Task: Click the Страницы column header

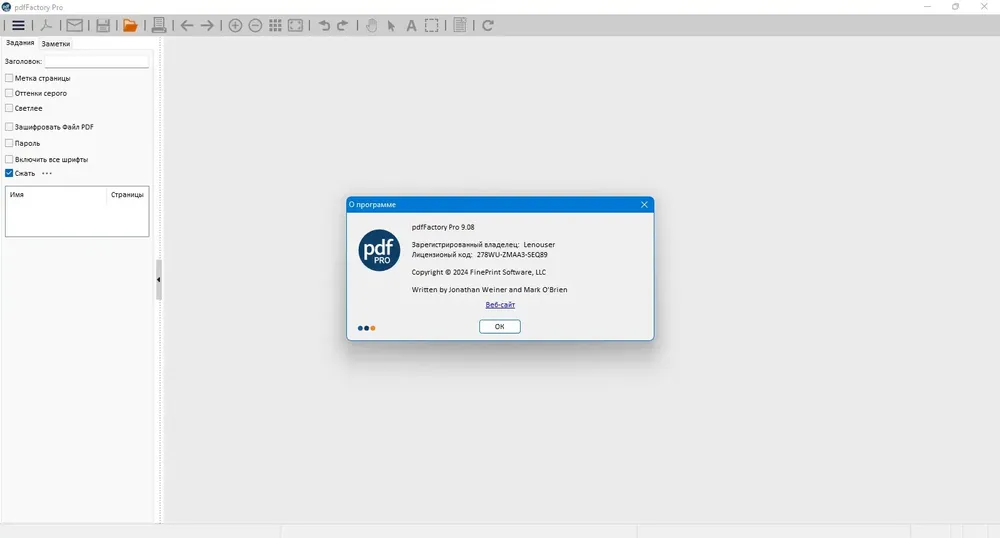Action: 127,194
